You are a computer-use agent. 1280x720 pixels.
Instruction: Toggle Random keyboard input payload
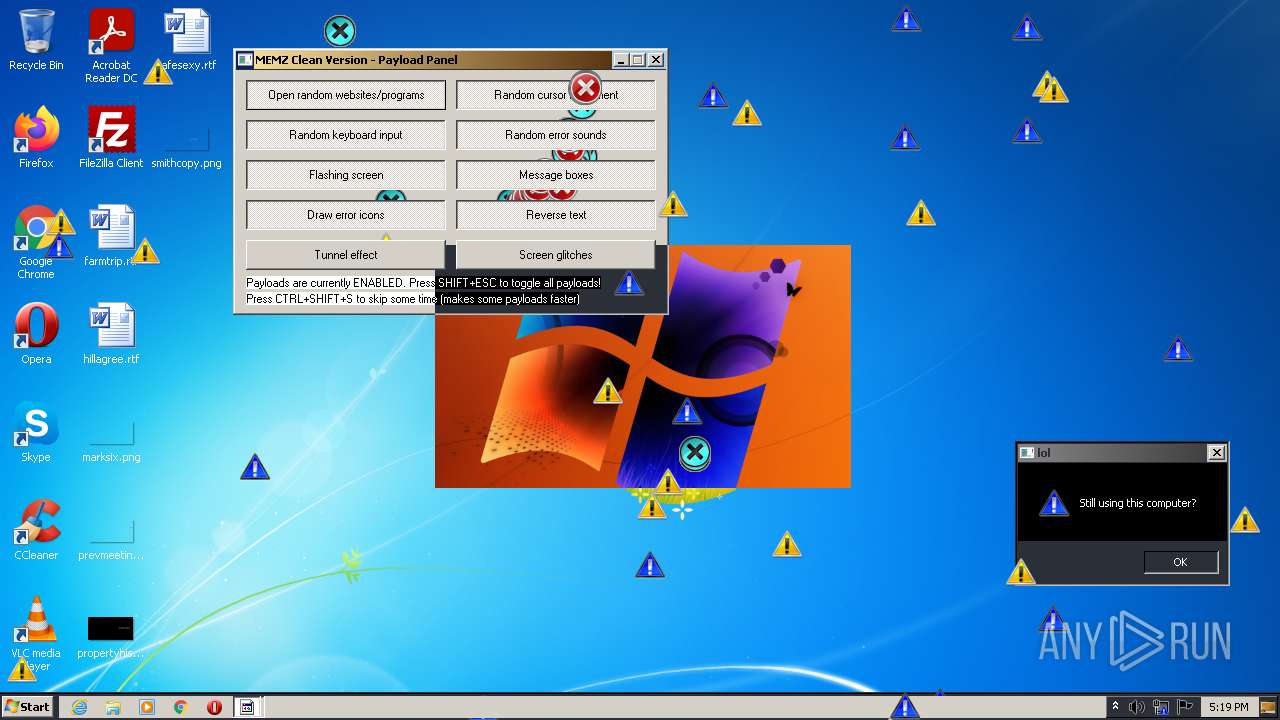(346, 135)
